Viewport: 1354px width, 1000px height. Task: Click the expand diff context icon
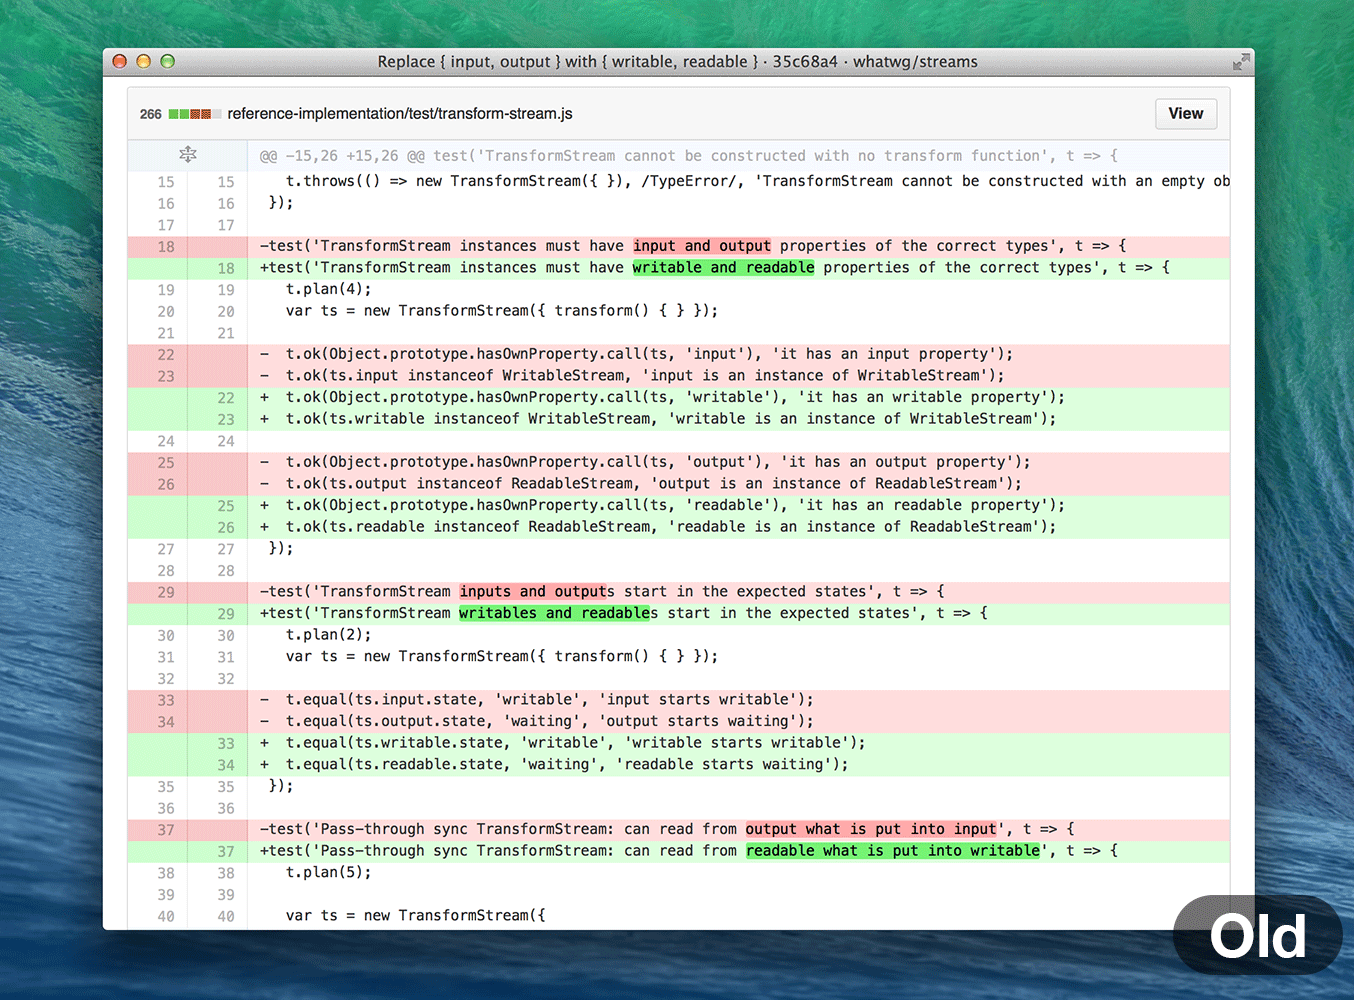(187, 155)
